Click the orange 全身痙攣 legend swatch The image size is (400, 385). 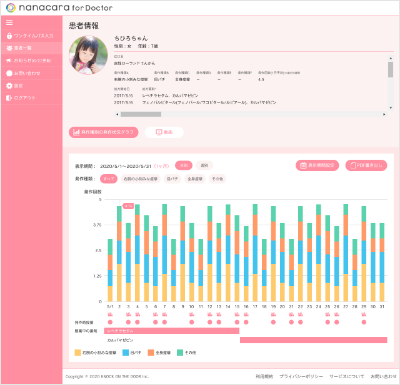151,352
